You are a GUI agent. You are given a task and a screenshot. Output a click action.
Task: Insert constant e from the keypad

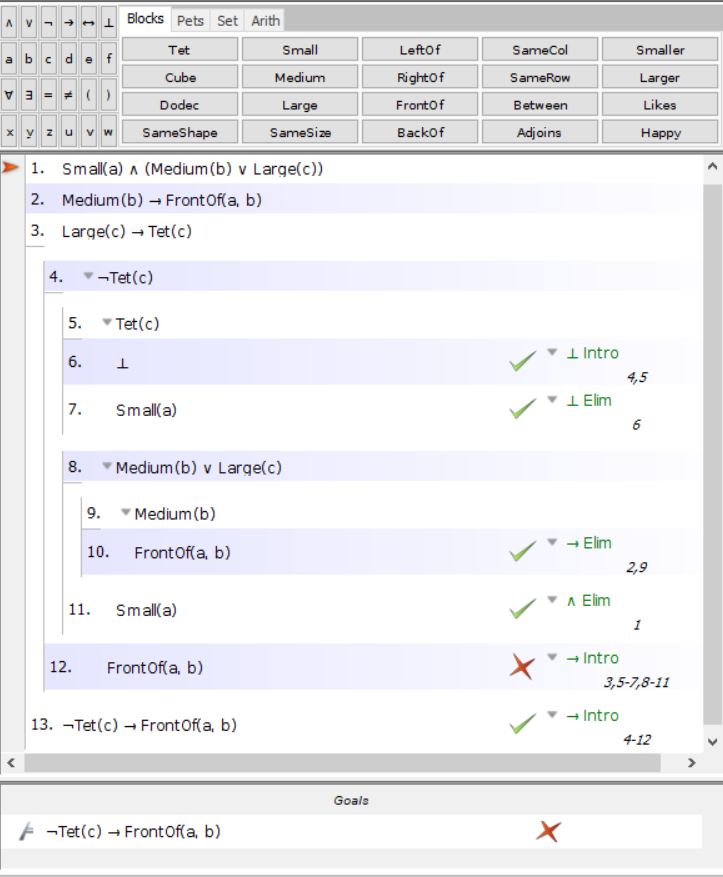89,59
